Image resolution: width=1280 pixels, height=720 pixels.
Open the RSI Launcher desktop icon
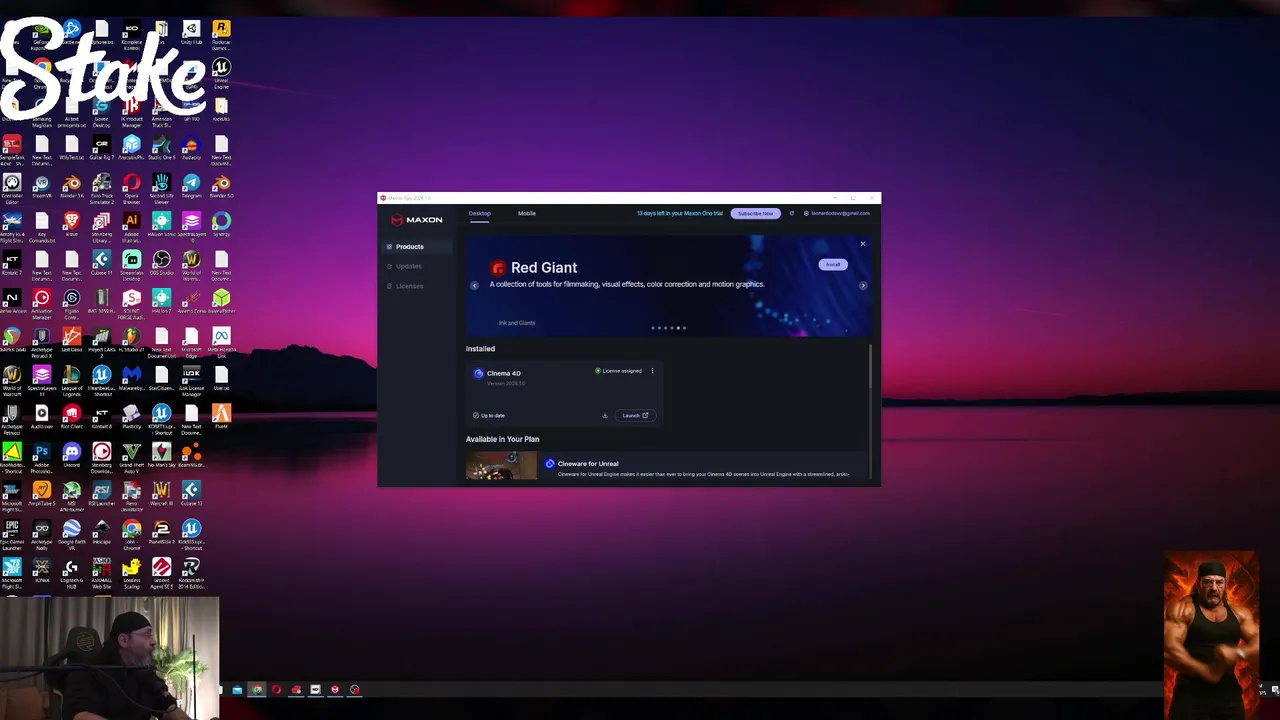pyautogui.click(x=101, y=494)
